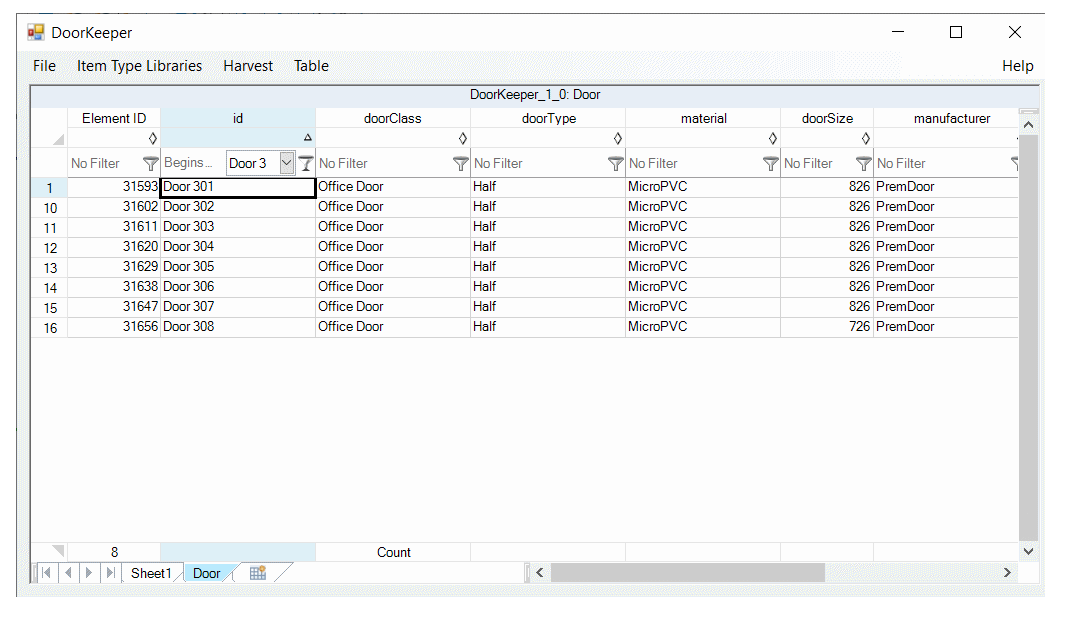The image size is (1065, 617).
Task: Toggle sort diamond on doorClass column
Action: [x=462, y=138]
